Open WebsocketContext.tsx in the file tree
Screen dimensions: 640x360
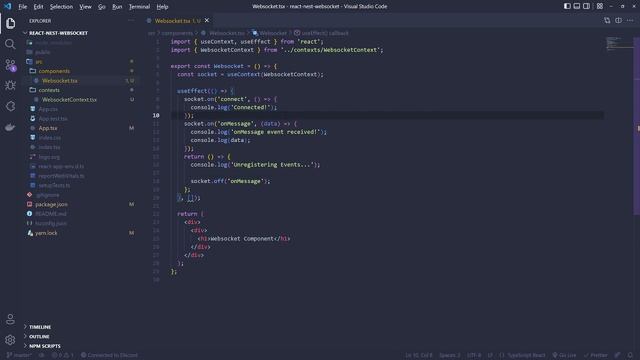click(x=69, y=100)
